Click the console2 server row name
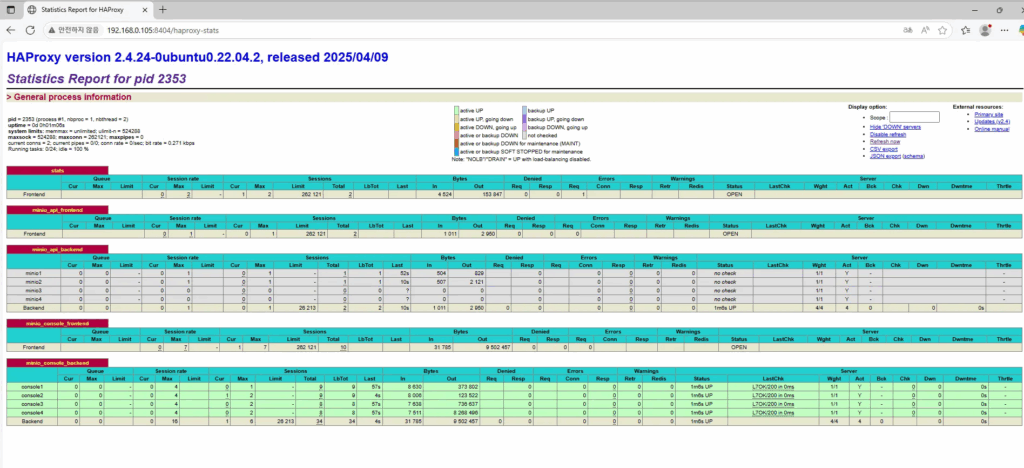 pyautogui.click(x=33, y=395)
